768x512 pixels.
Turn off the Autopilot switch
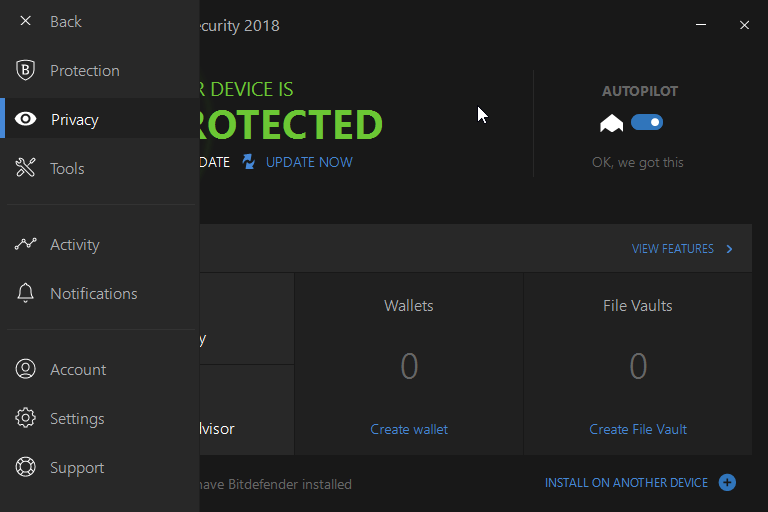point(647,122)
